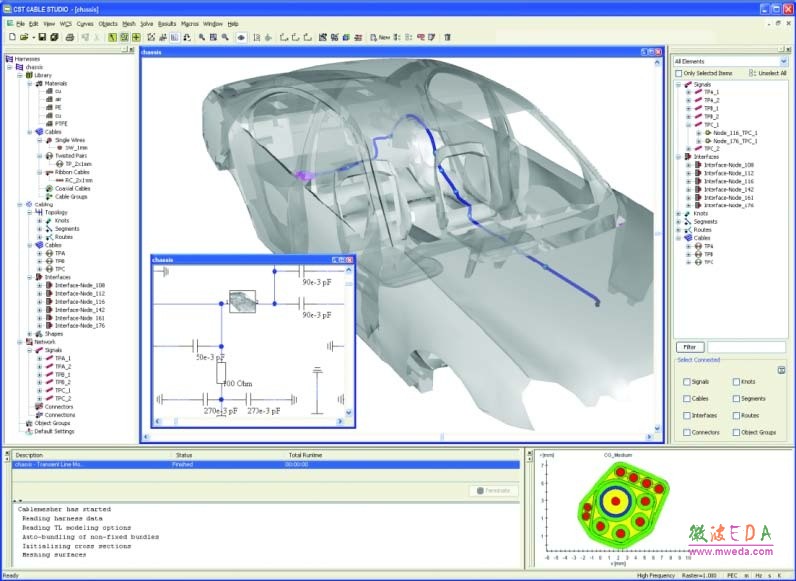Click the Open folder toolbar icon

point(24,37)
